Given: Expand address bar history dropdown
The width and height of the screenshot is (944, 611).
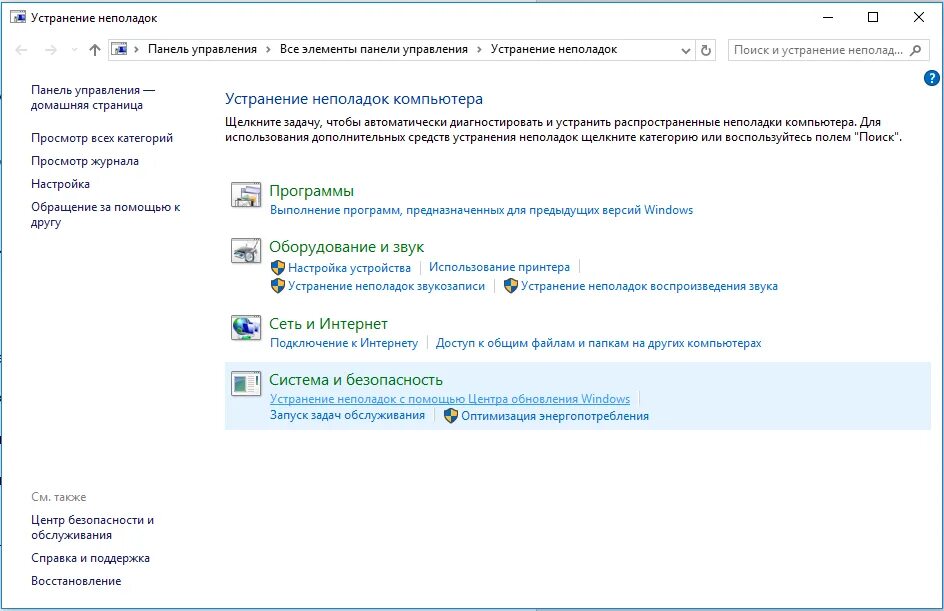Looking at the screenshot, I should point(685,51).
